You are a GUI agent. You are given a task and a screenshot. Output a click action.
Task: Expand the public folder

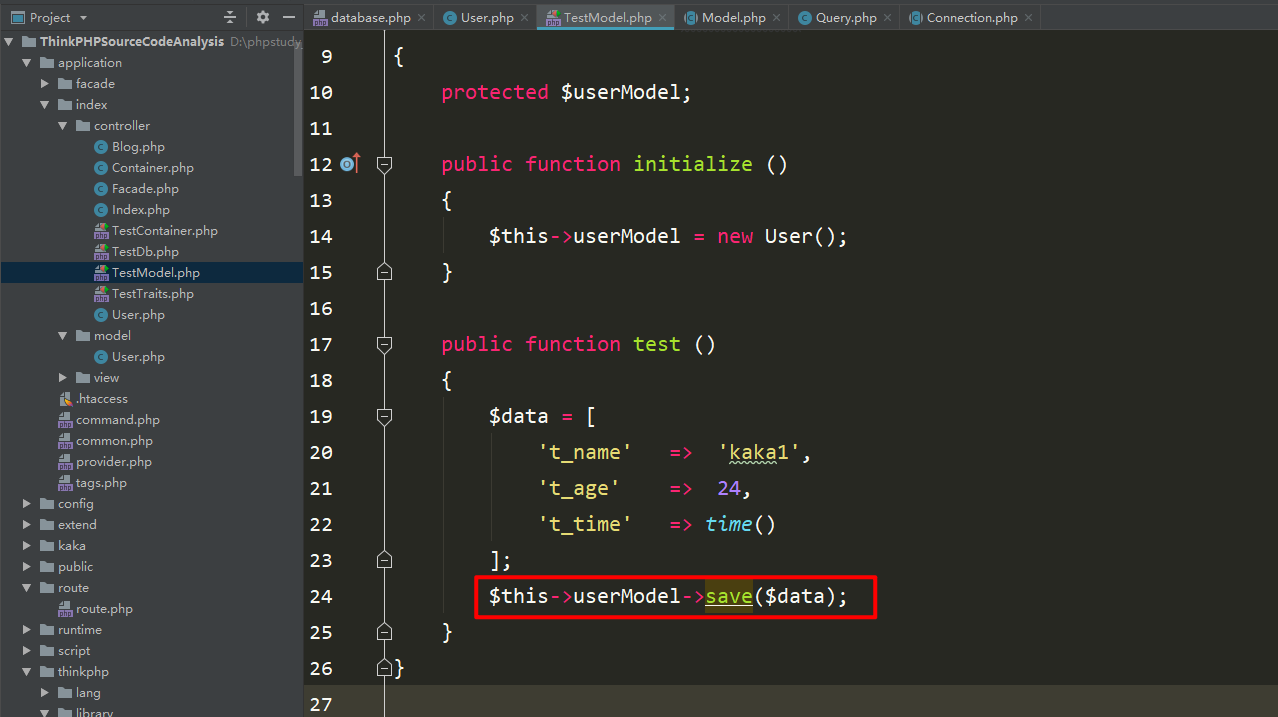coord(27,567)
